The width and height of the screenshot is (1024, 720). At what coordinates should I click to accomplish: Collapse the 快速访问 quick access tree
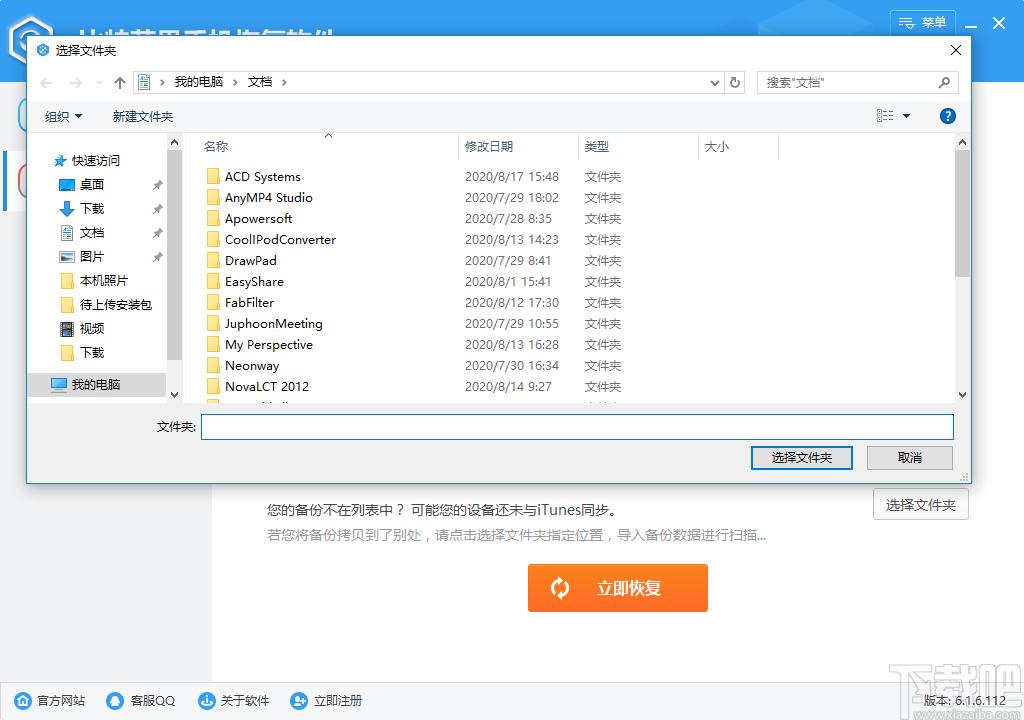tap(46, 161)
